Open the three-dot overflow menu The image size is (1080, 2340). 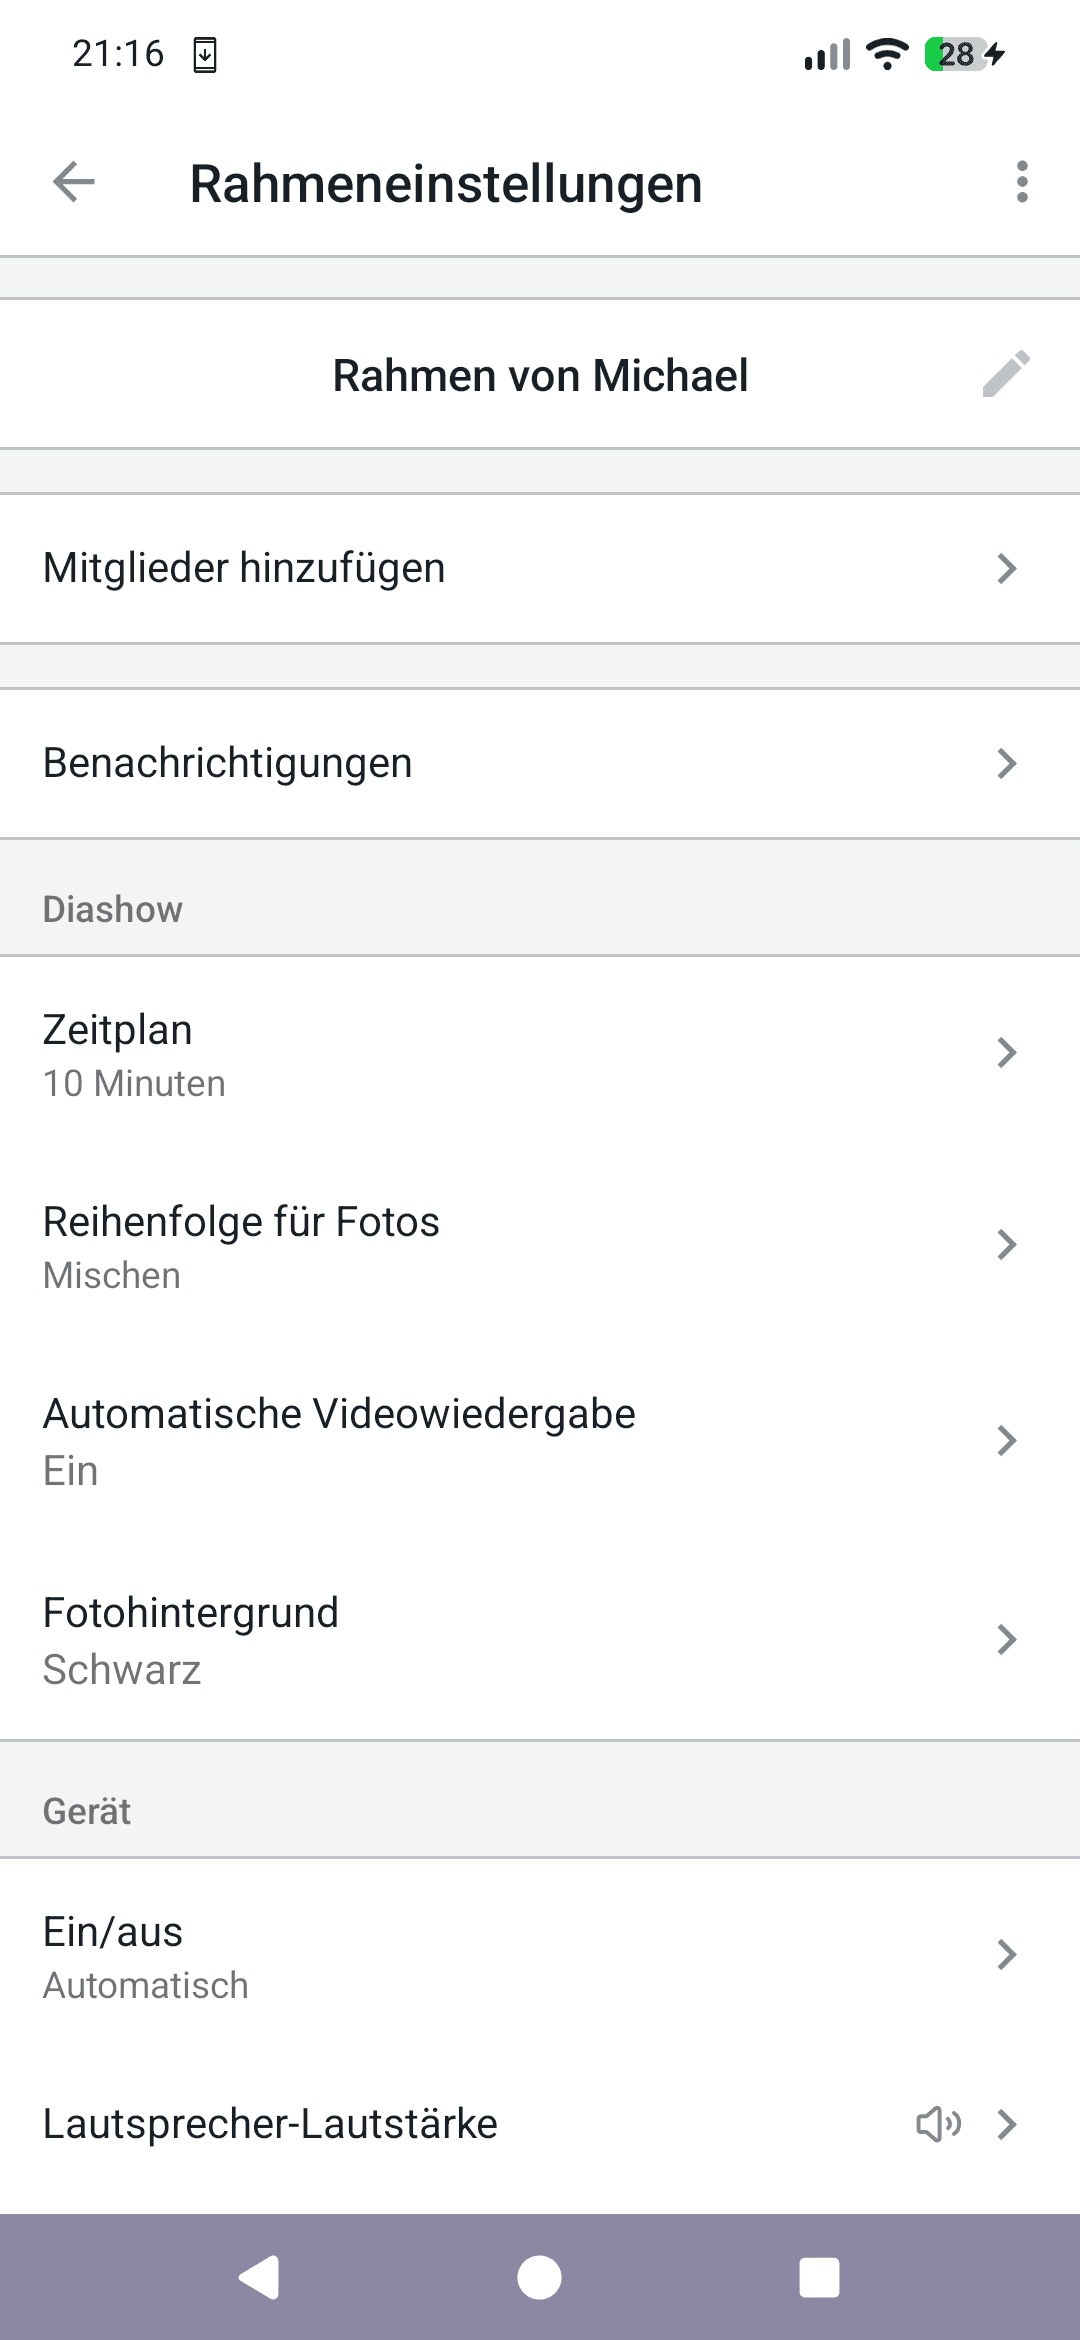click(x=1021, y=182)
